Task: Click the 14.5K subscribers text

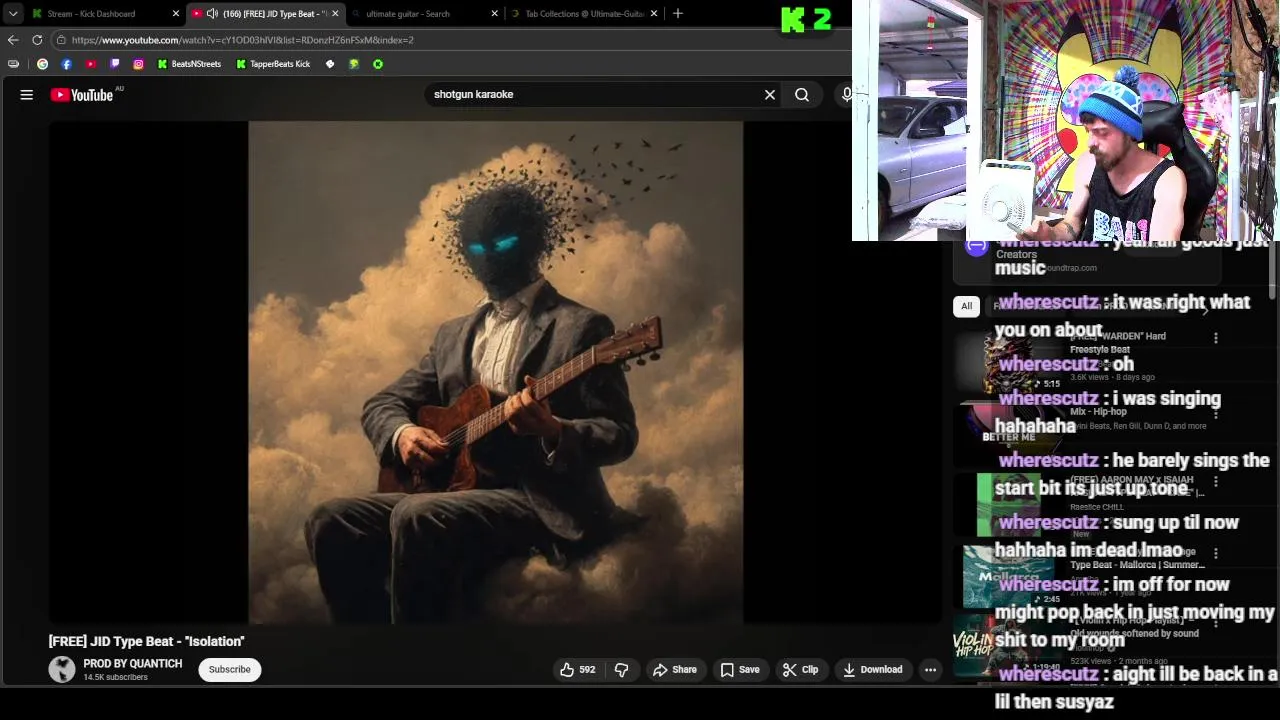Action: click(x=115, y=678)
